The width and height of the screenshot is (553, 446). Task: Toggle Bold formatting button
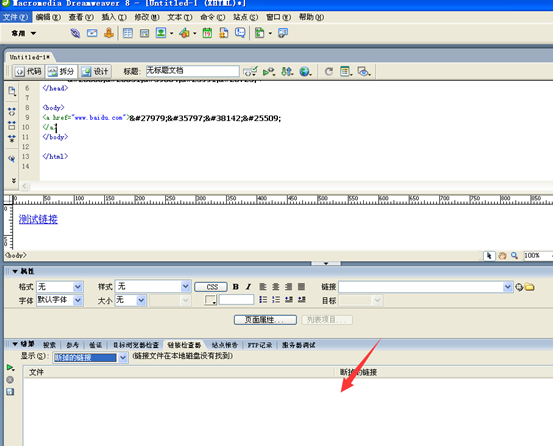[x=236, y=287]
